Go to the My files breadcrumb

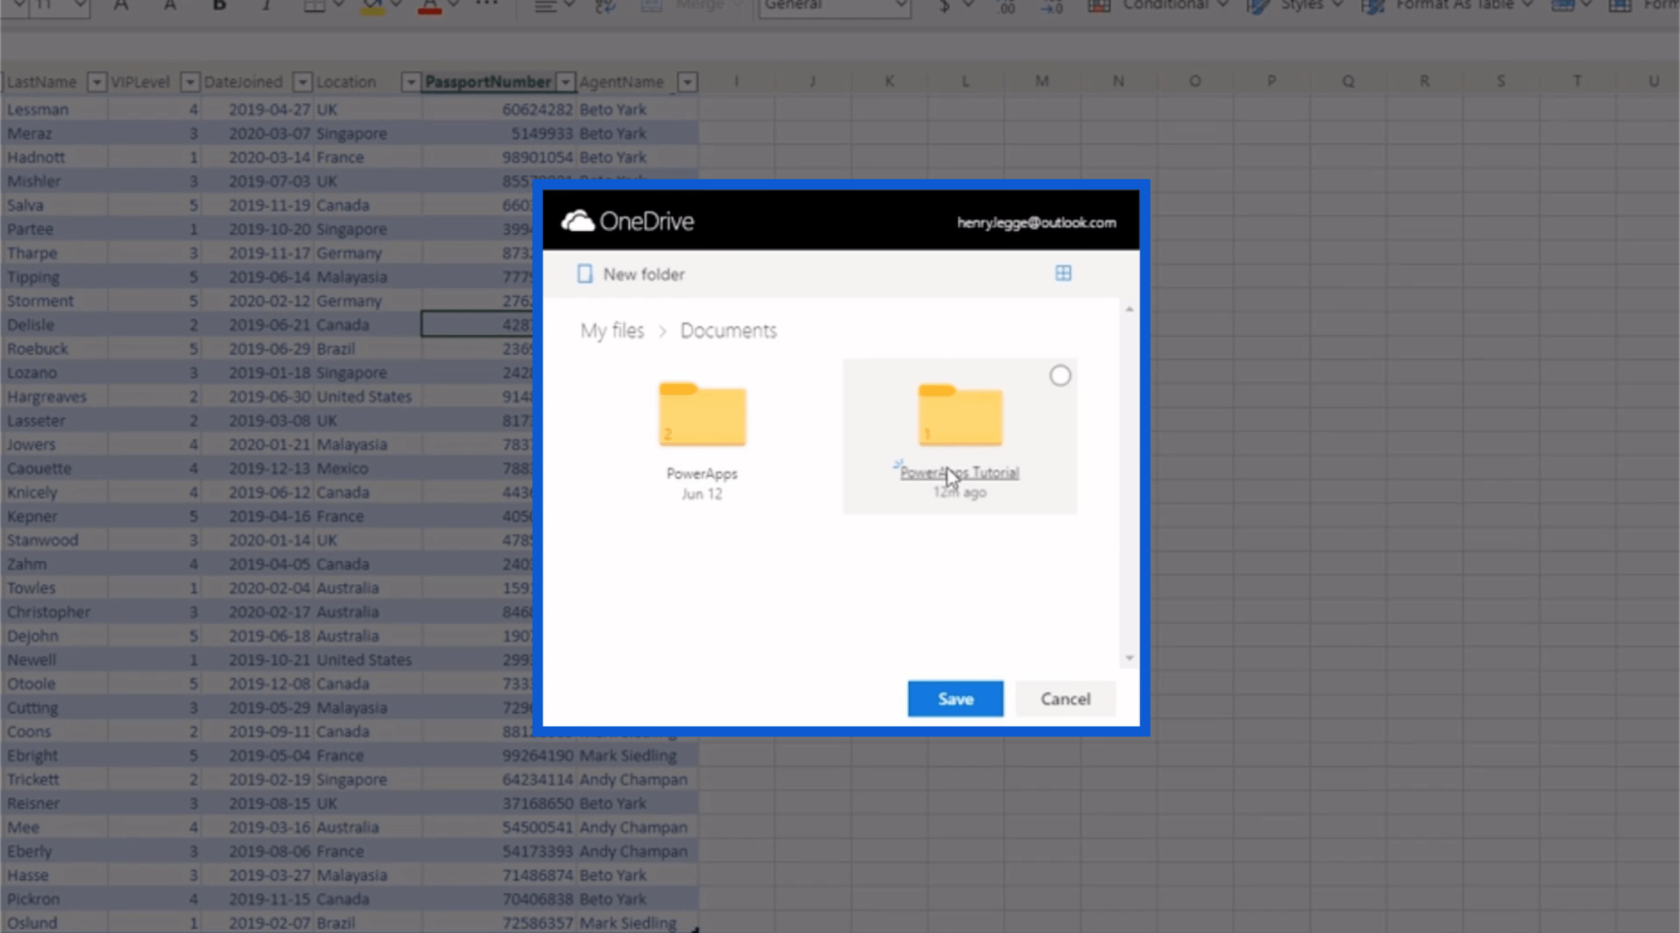coord(612,331)
